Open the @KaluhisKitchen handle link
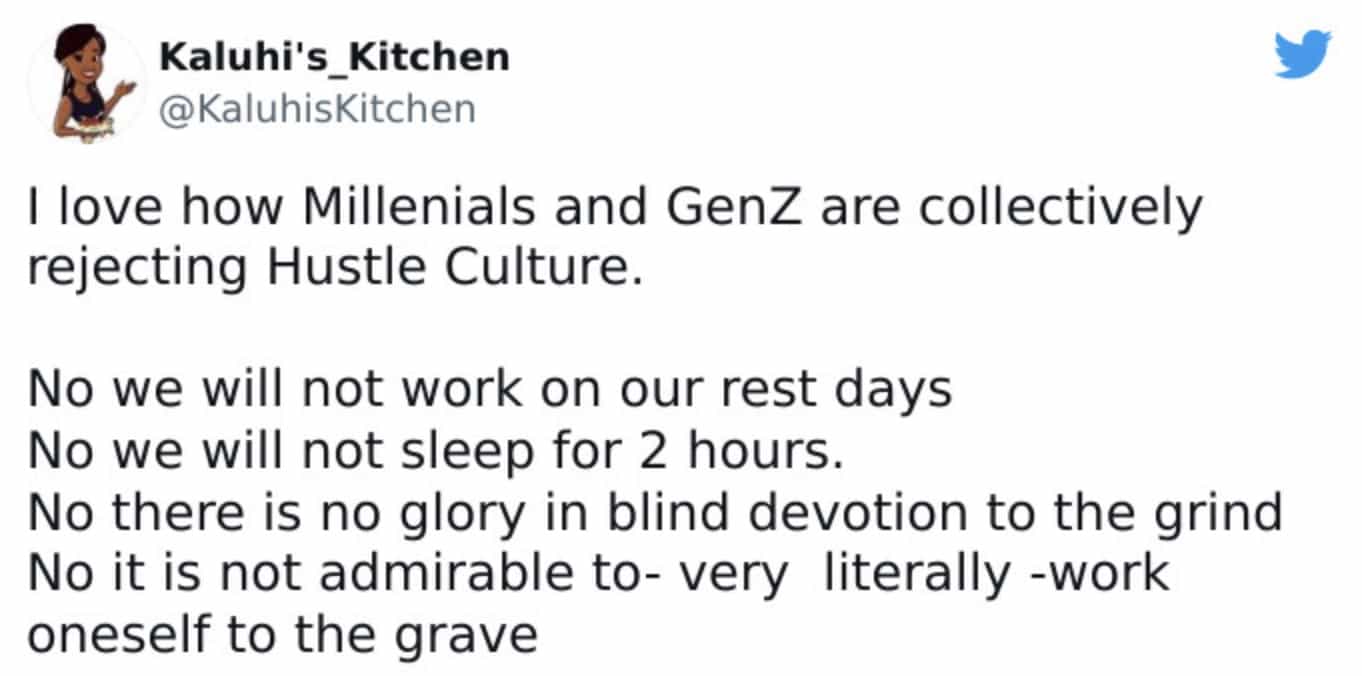The width and height of the screenshot is (1362, 676). 317,108
